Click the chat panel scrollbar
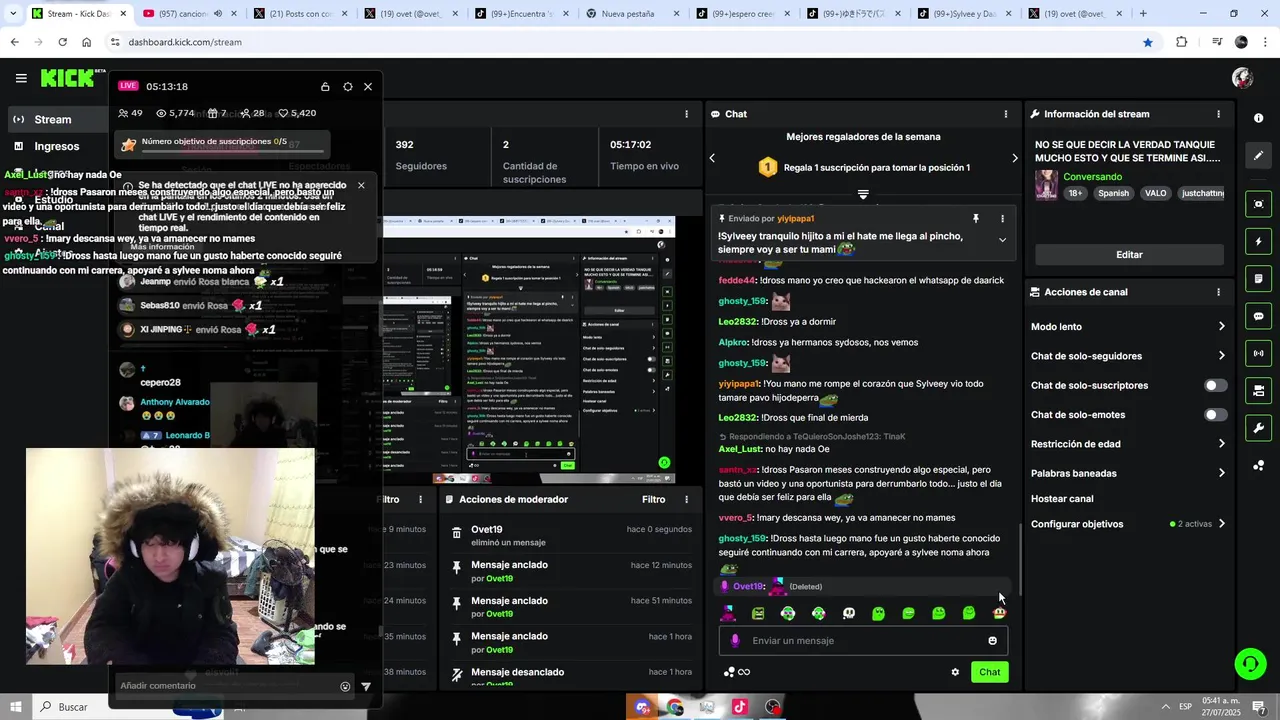1280x720 pixels. pos(1021,558)
